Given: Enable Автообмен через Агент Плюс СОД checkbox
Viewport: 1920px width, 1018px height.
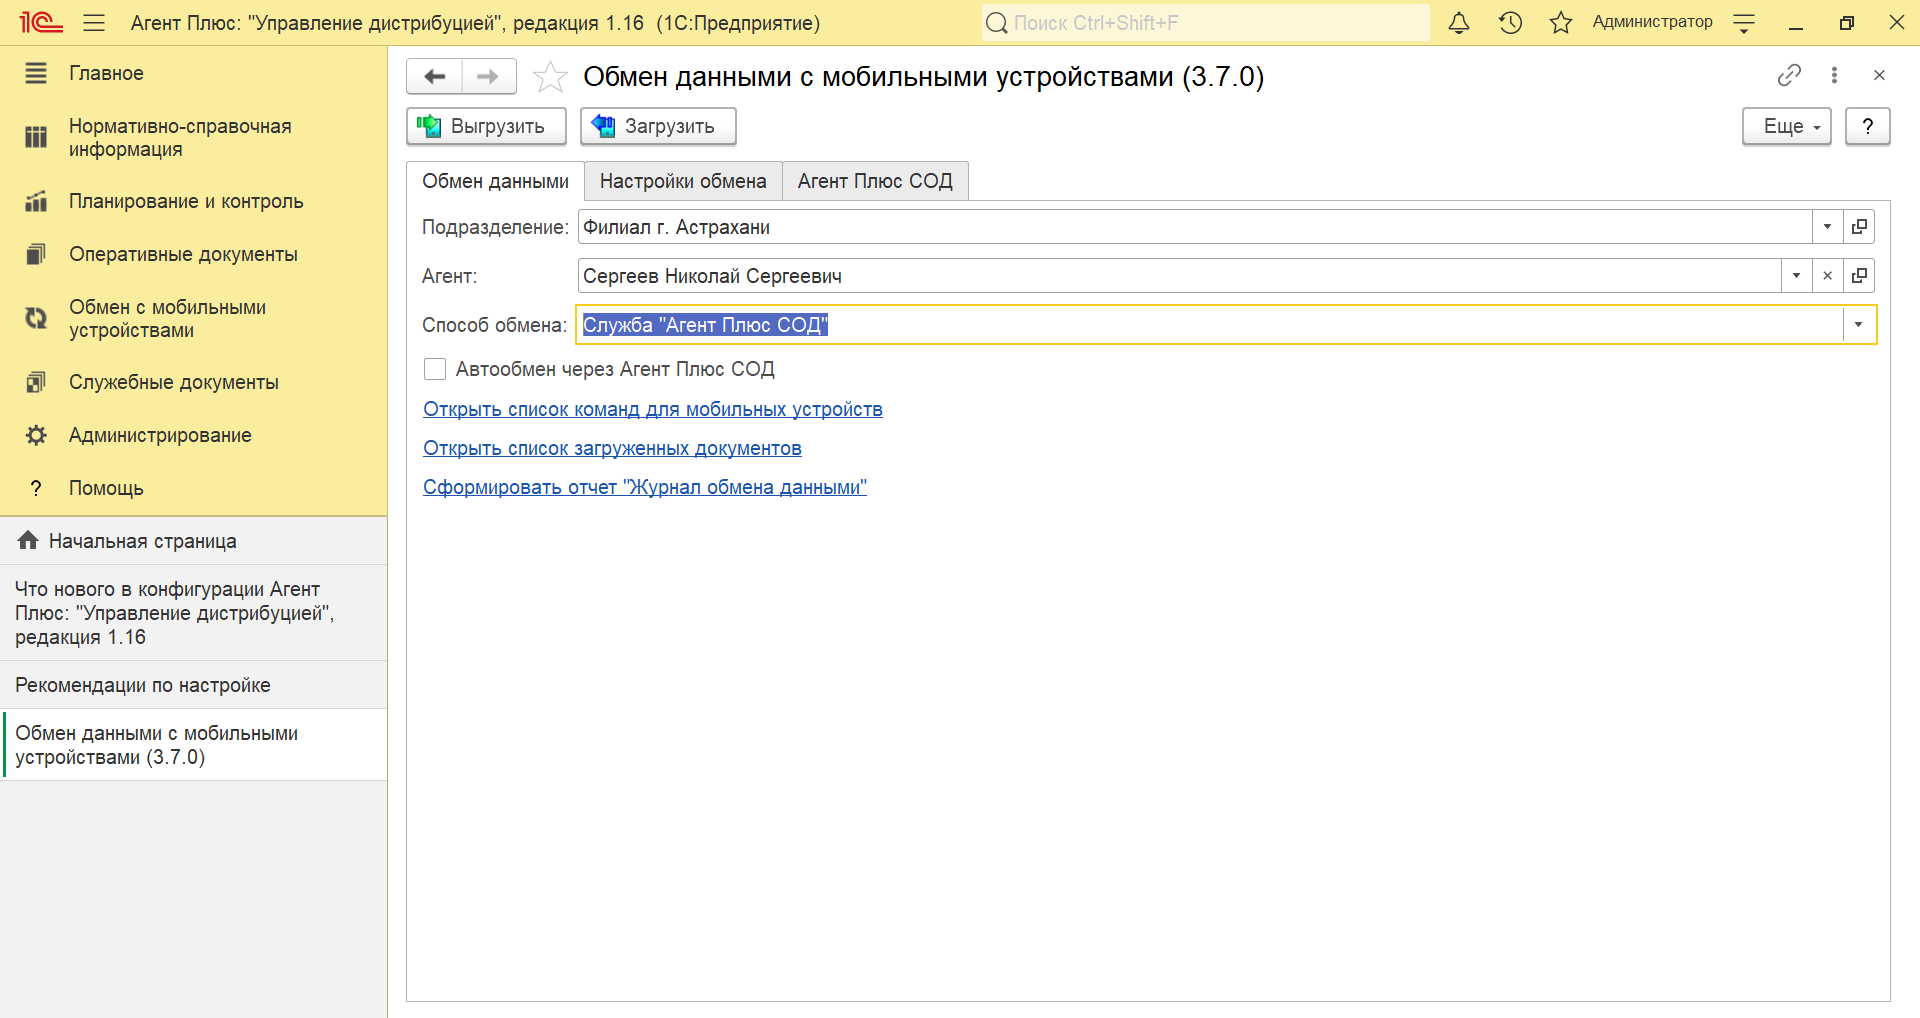Looking at the screenshot, I should [x=435, y=369].
